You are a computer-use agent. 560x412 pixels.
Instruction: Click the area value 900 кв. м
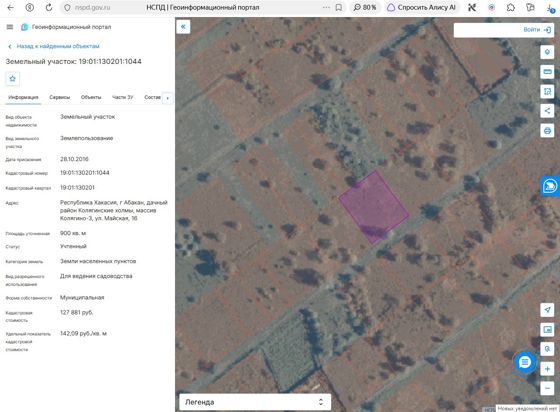coord(73,233)
